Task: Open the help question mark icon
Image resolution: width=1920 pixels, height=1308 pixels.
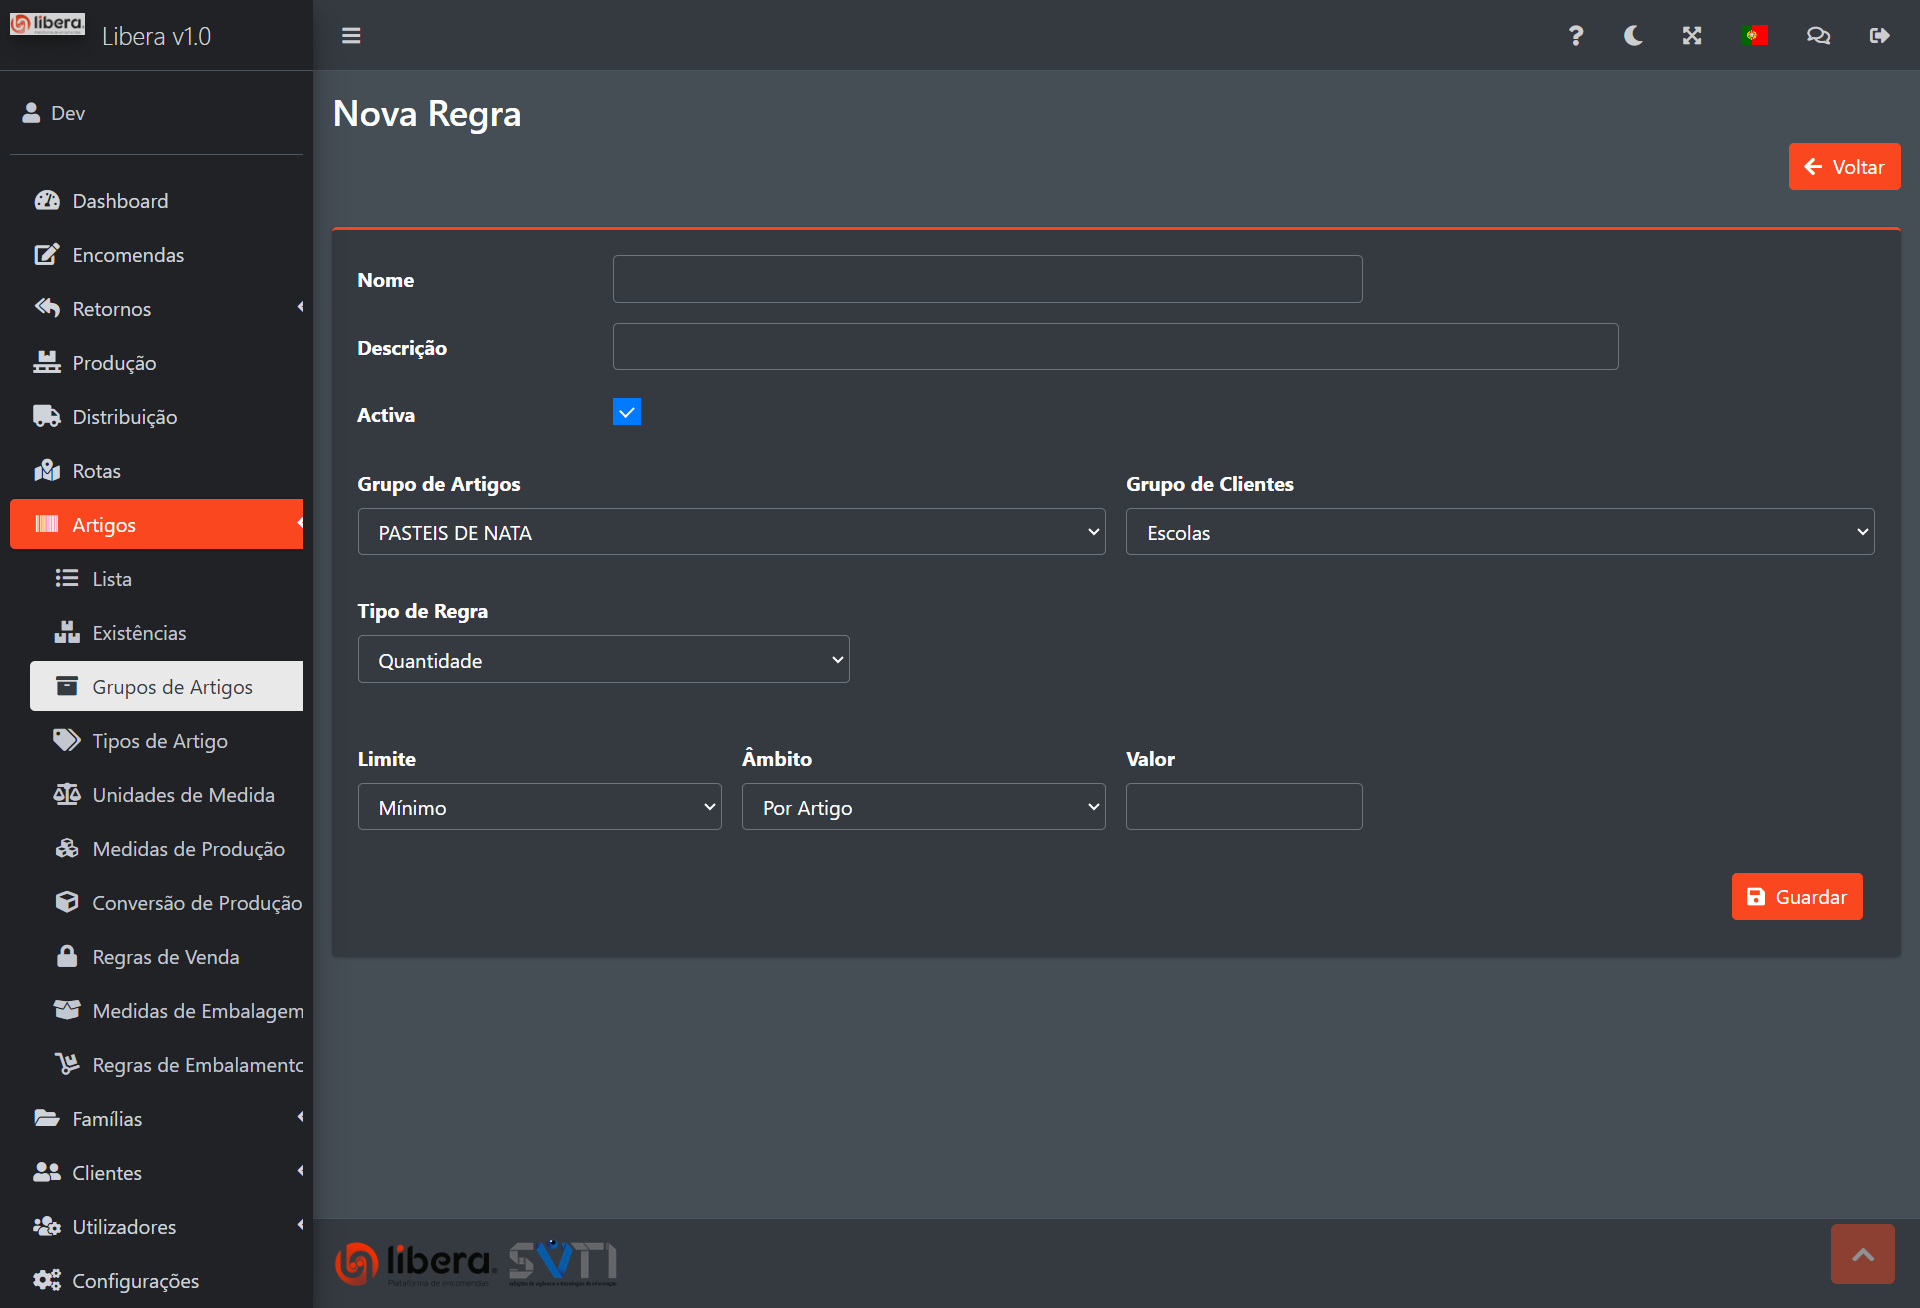Action: click(x=1575, y=36)
